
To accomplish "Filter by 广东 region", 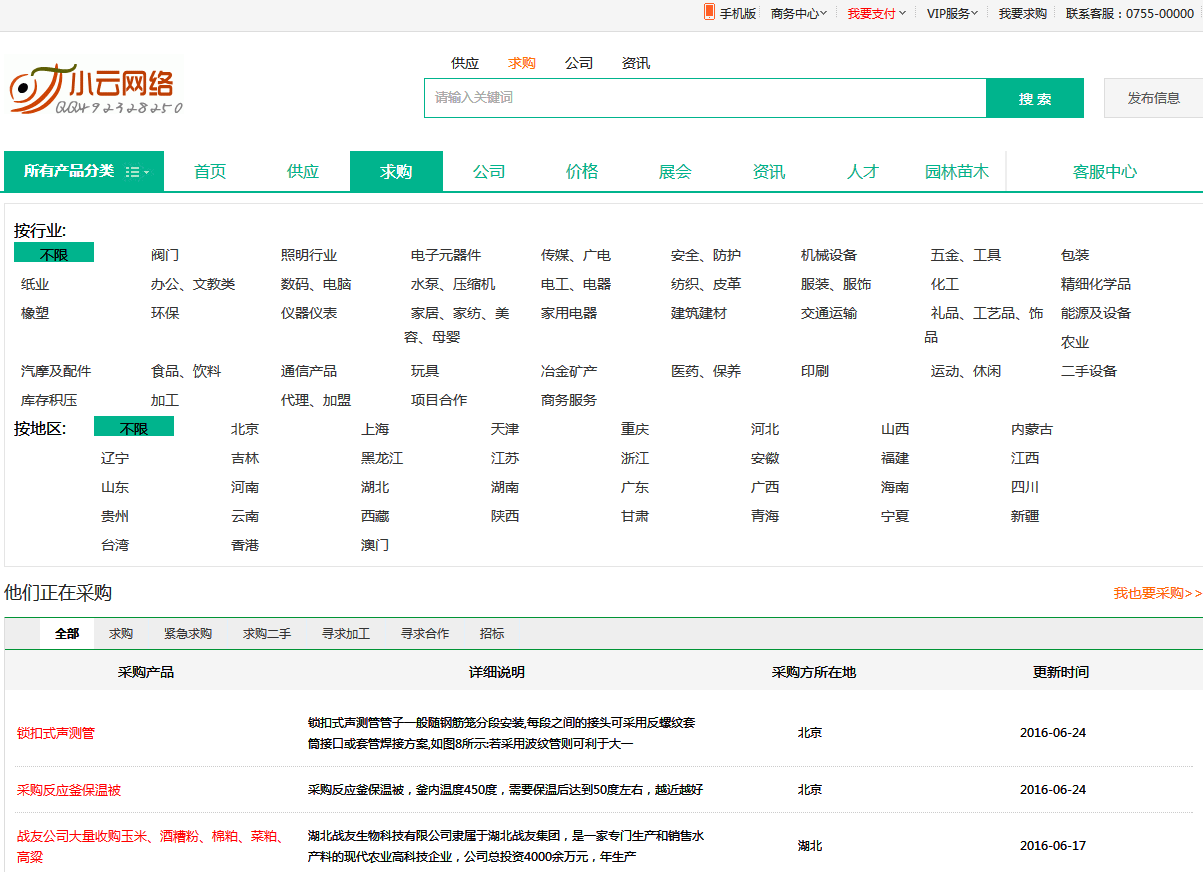I will [635, 487].
